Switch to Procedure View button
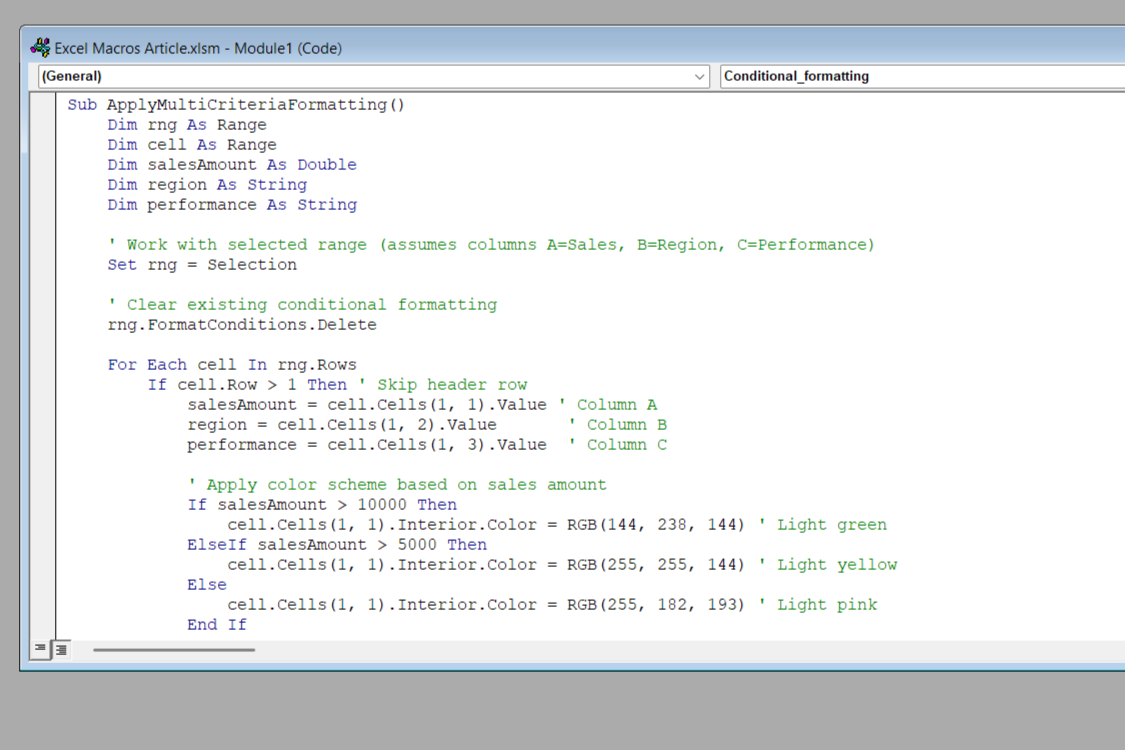 pyautogui.click(x=40, y=649)
